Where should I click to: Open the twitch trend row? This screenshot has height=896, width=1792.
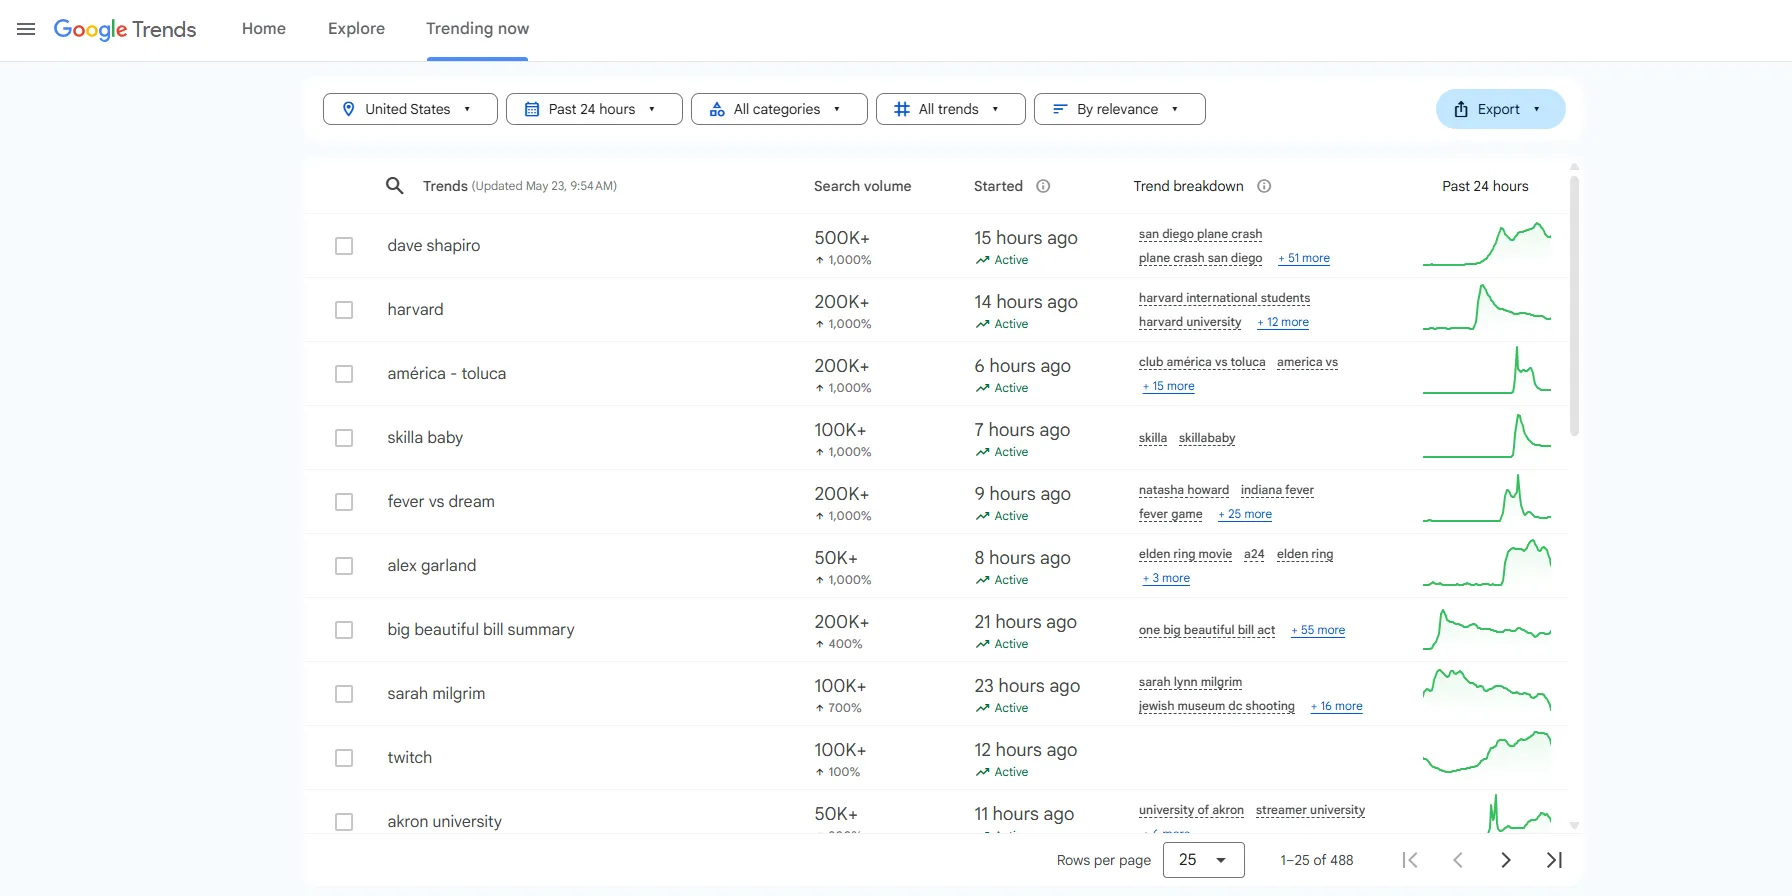410,758
